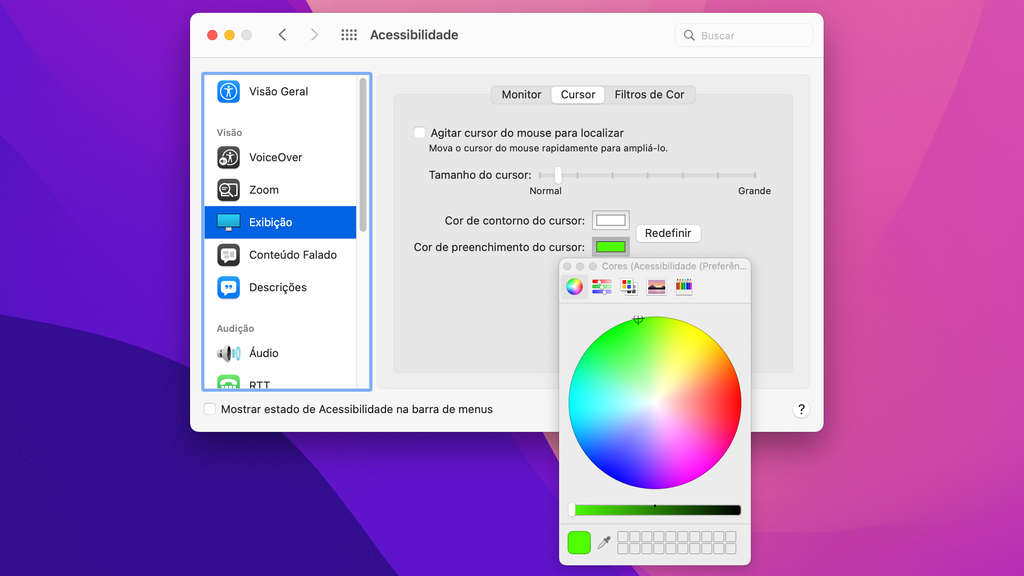Click the cursor outline color well
Image resolution: width=1024 pixels, height=576 pixels.
[x=611, y=221]
